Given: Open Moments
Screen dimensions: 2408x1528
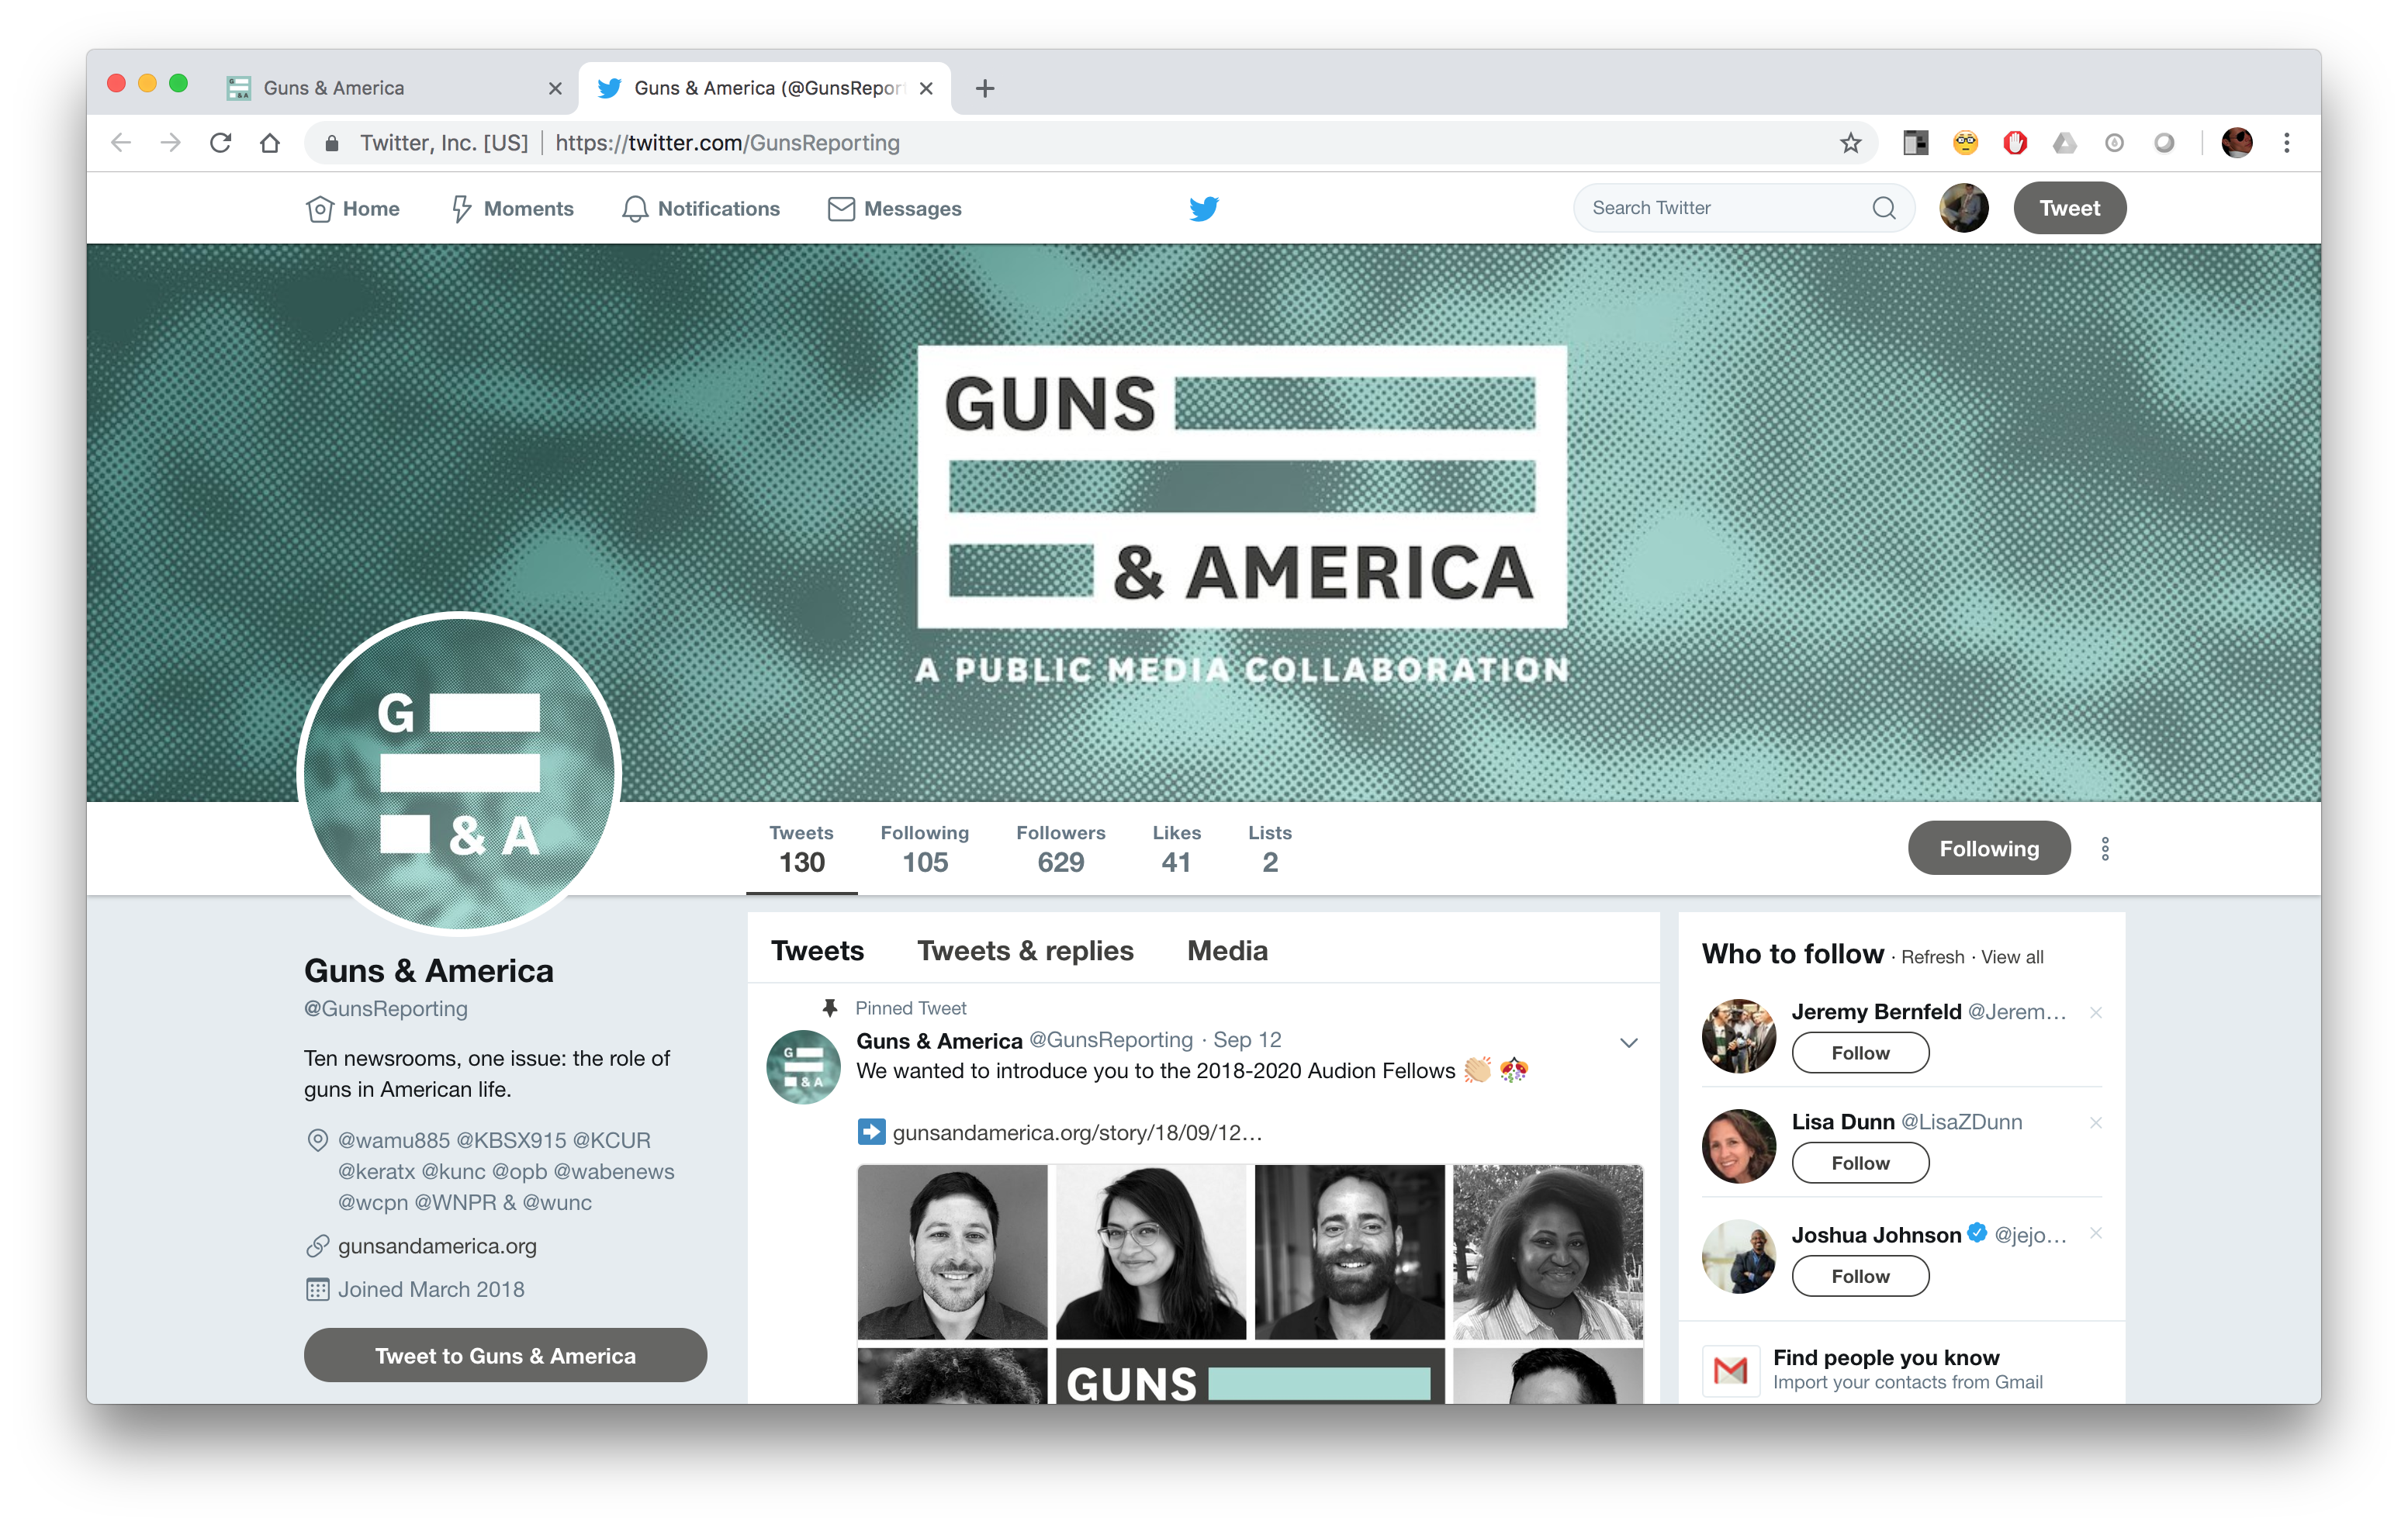Looking at the screenshot, I should 511,208.
